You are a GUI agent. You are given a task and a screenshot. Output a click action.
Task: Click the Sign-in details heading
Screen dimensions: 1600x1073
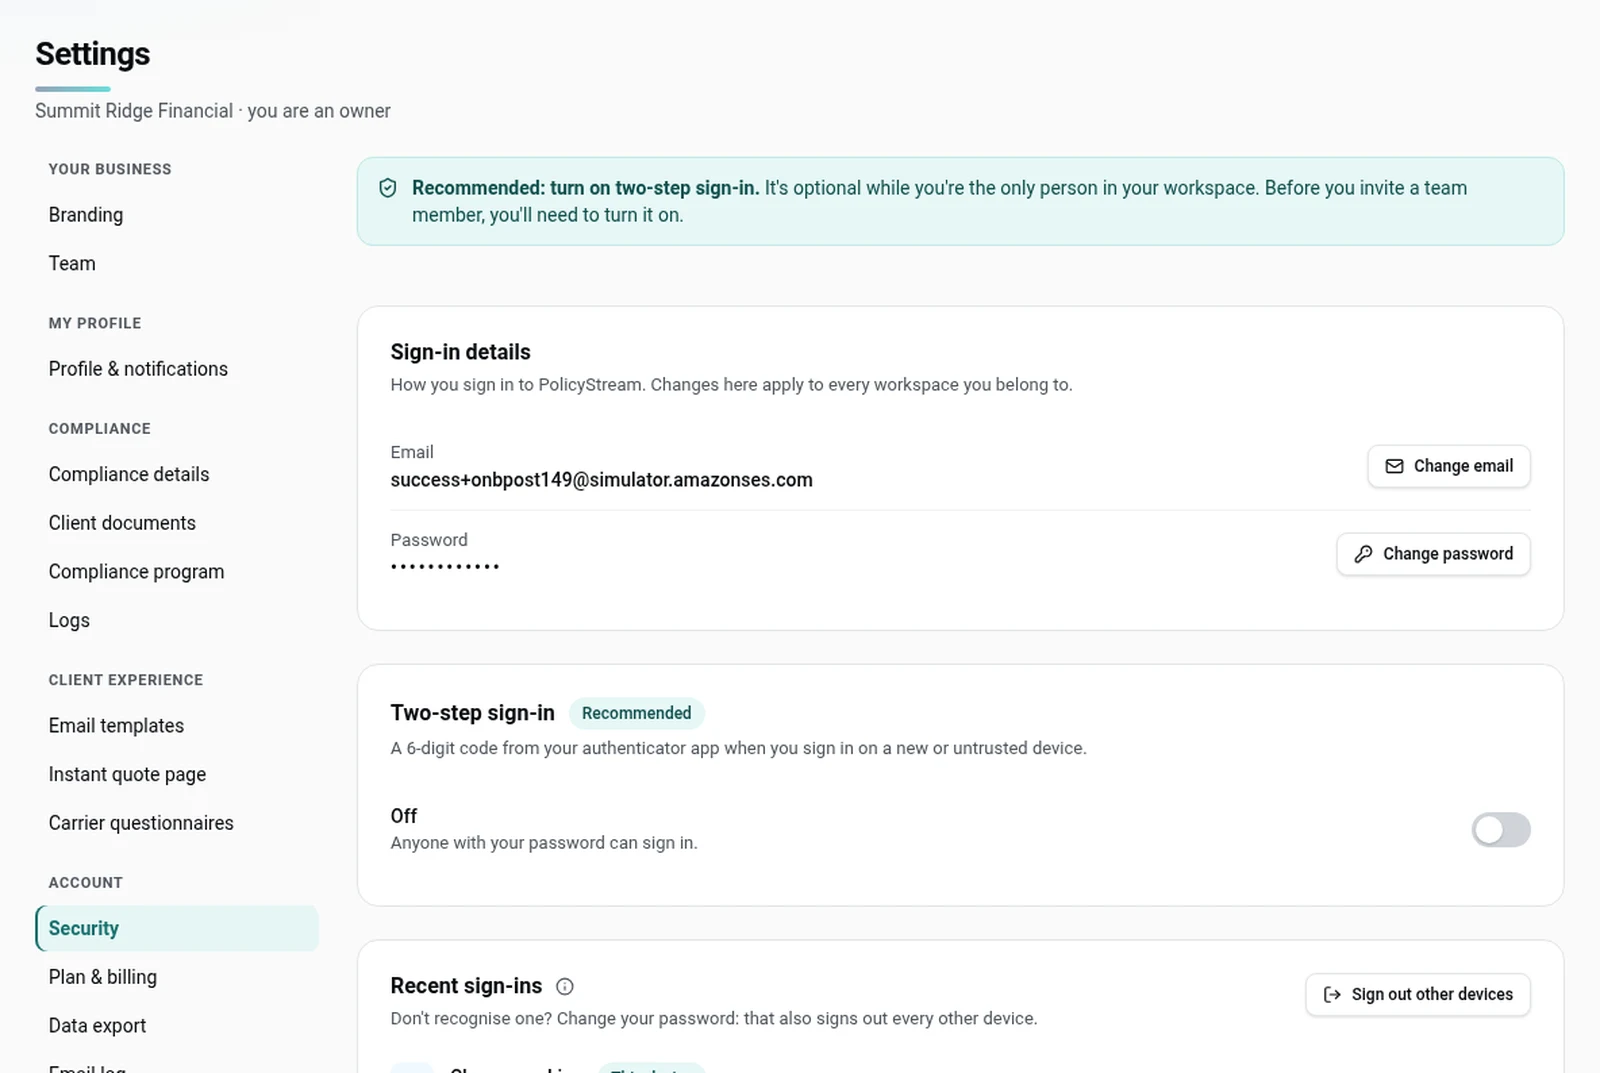point(460,352)
